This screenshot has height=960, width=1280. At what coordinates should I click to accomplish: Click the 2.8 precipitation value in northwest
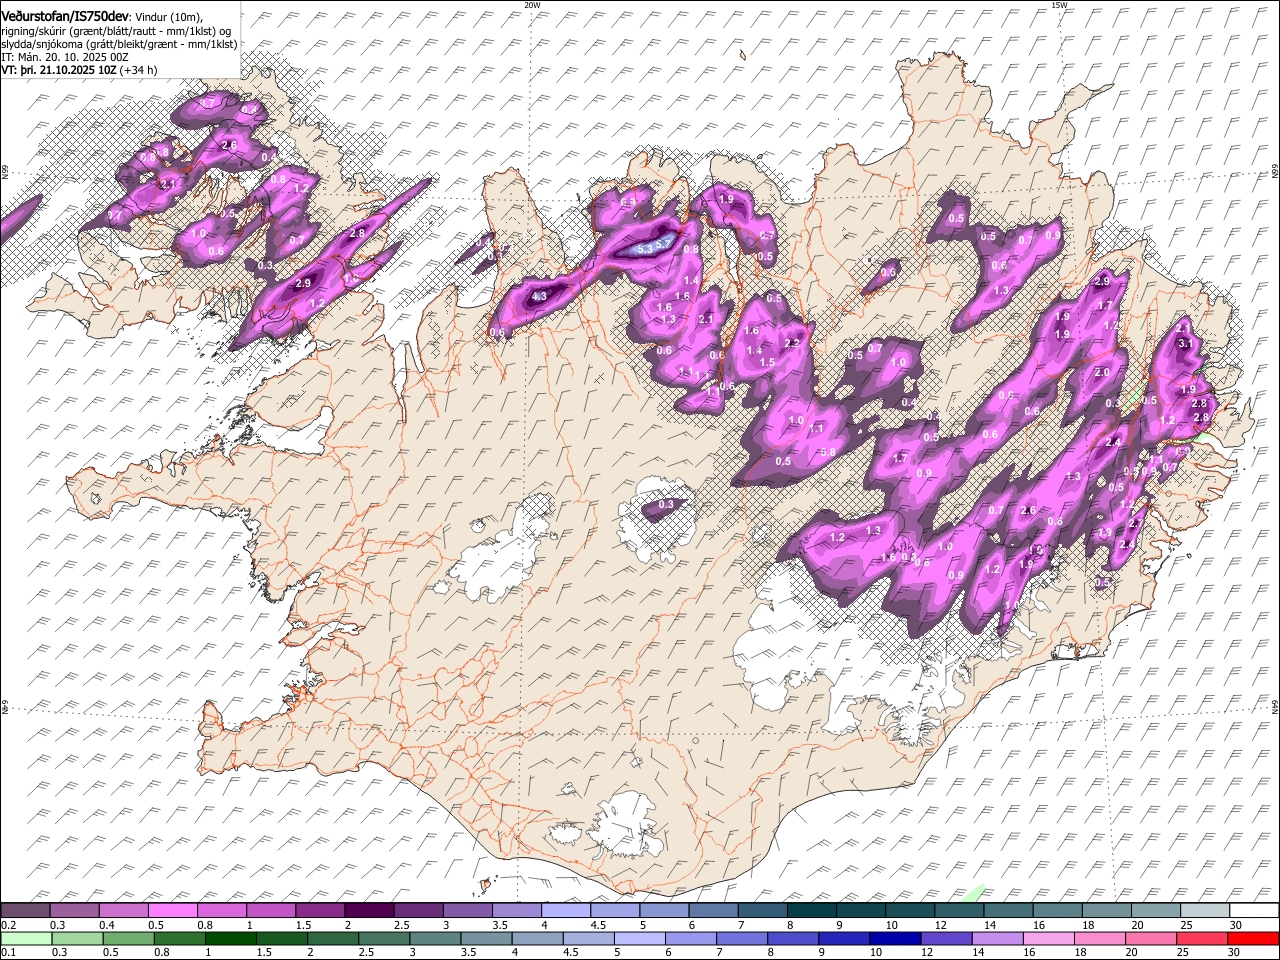357,233
